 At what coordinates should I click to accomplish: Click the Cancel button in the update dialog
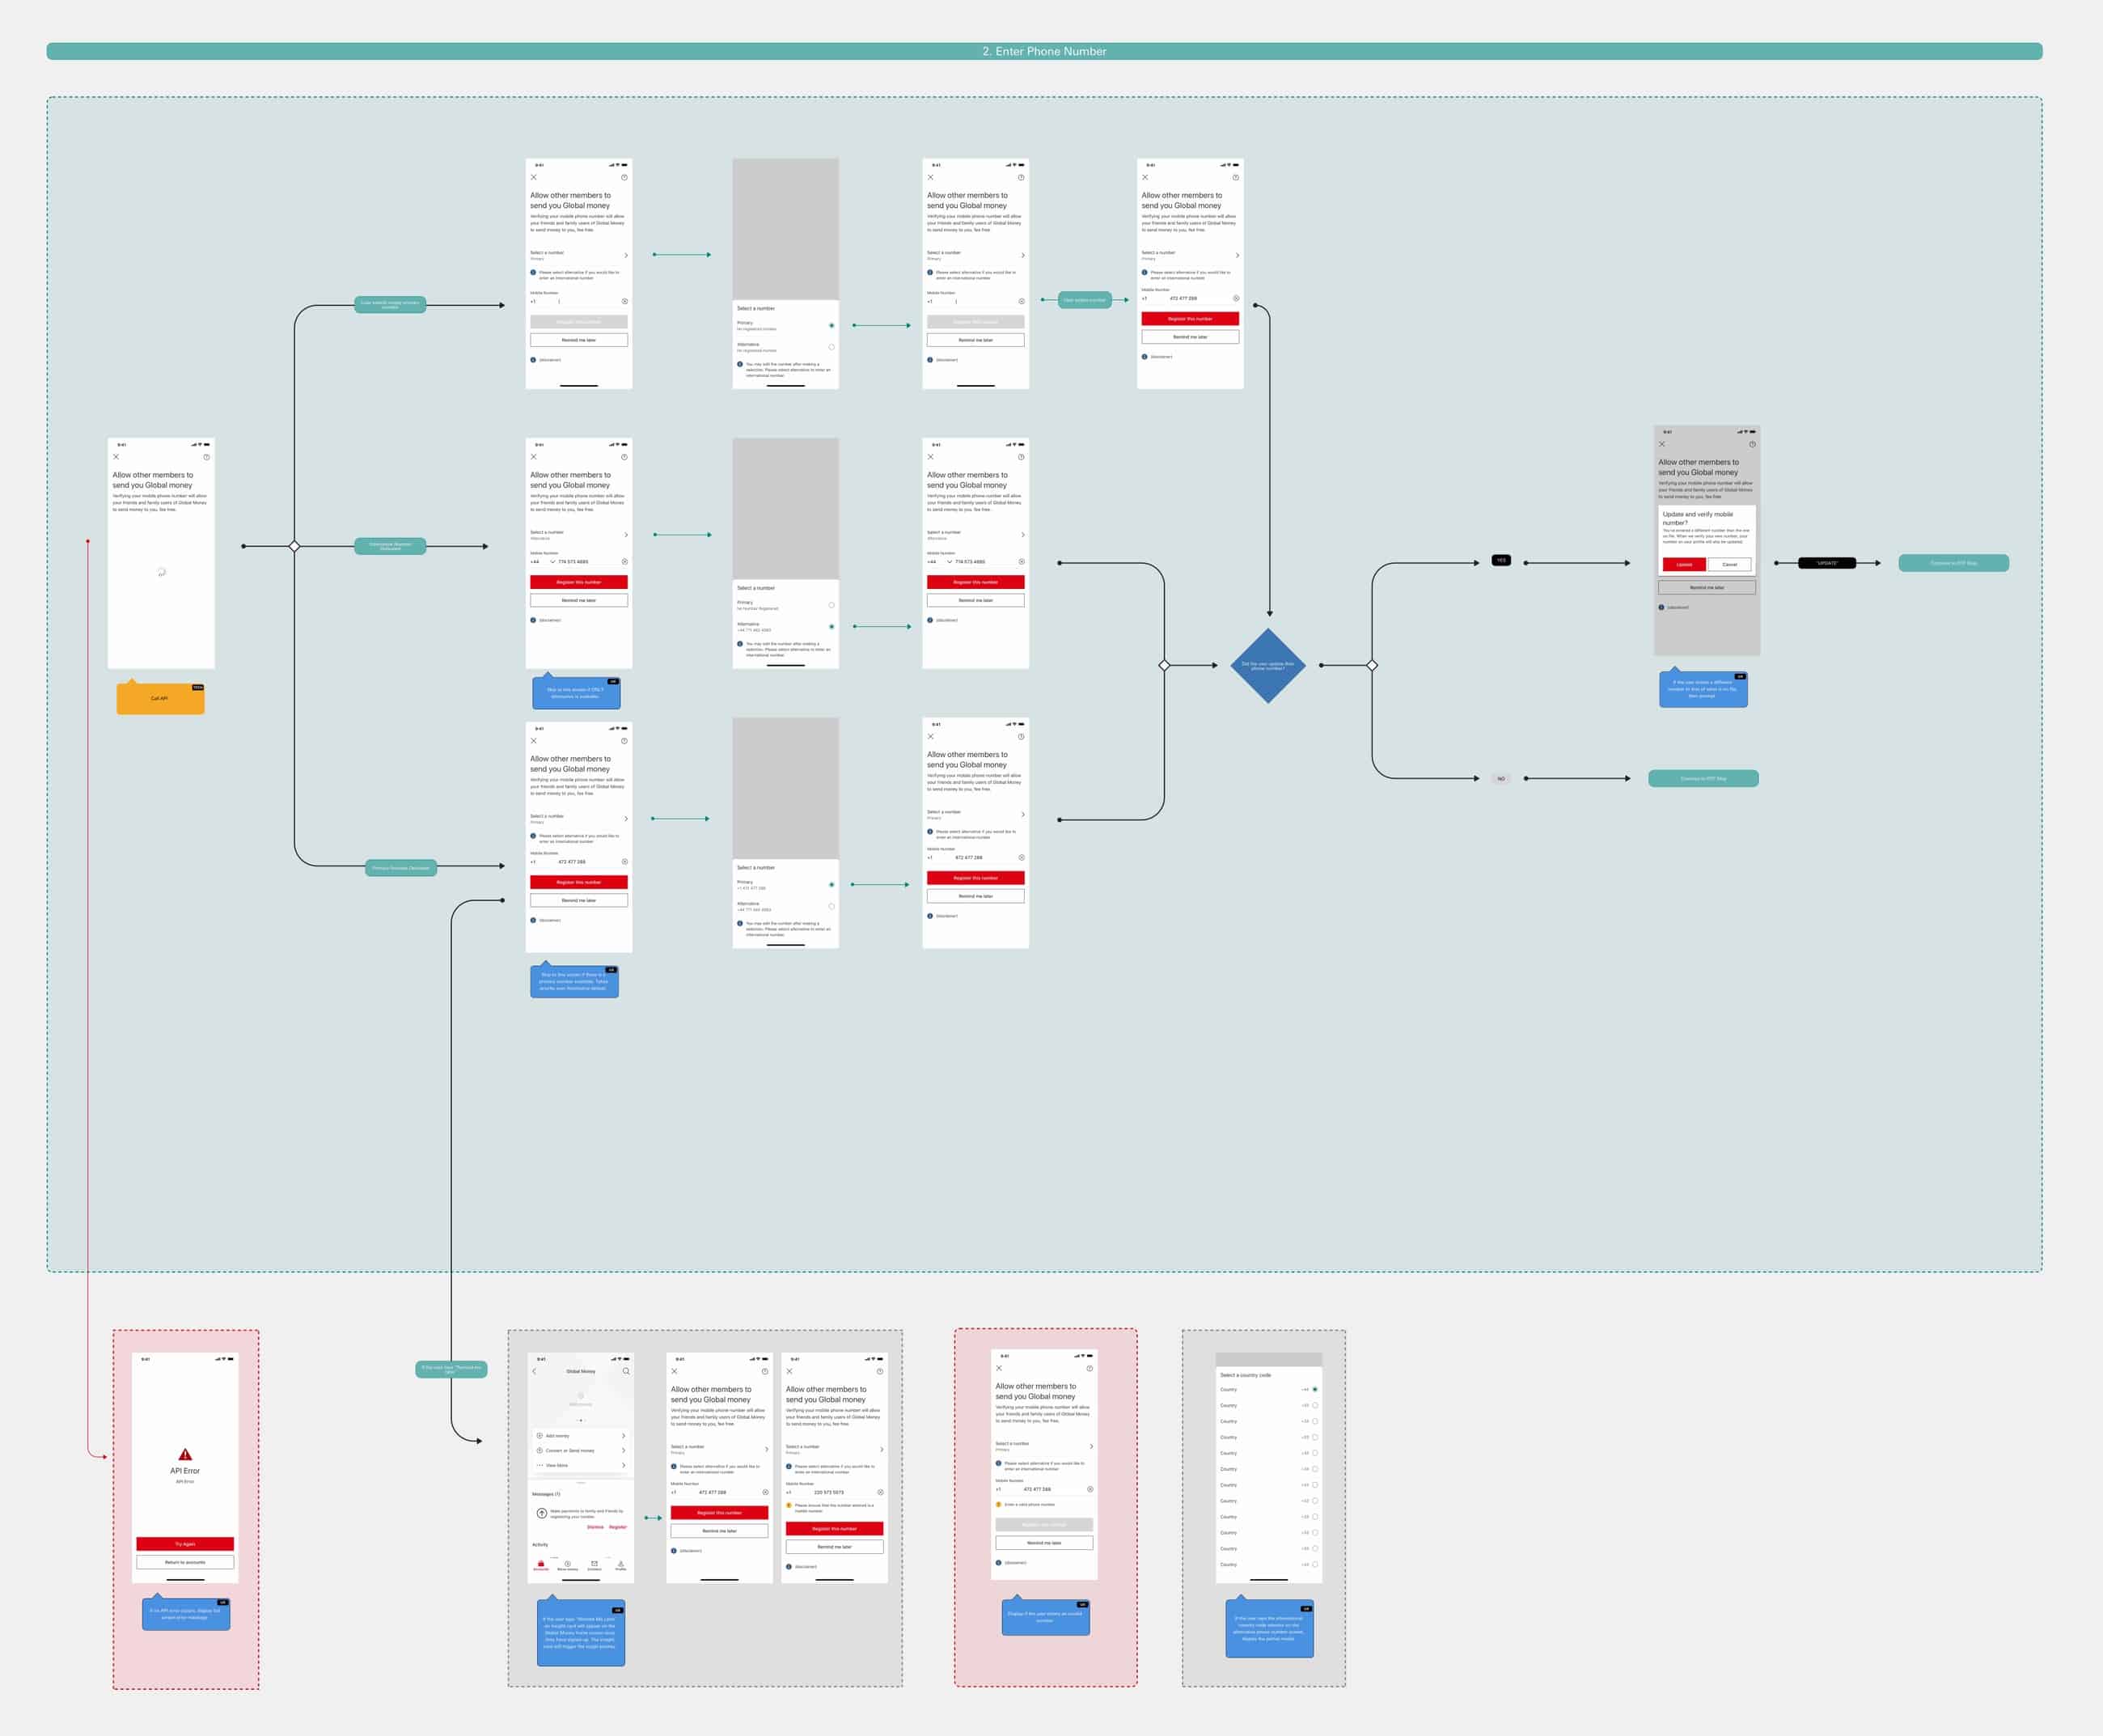pyautogui.click(x=1730, y=564)
